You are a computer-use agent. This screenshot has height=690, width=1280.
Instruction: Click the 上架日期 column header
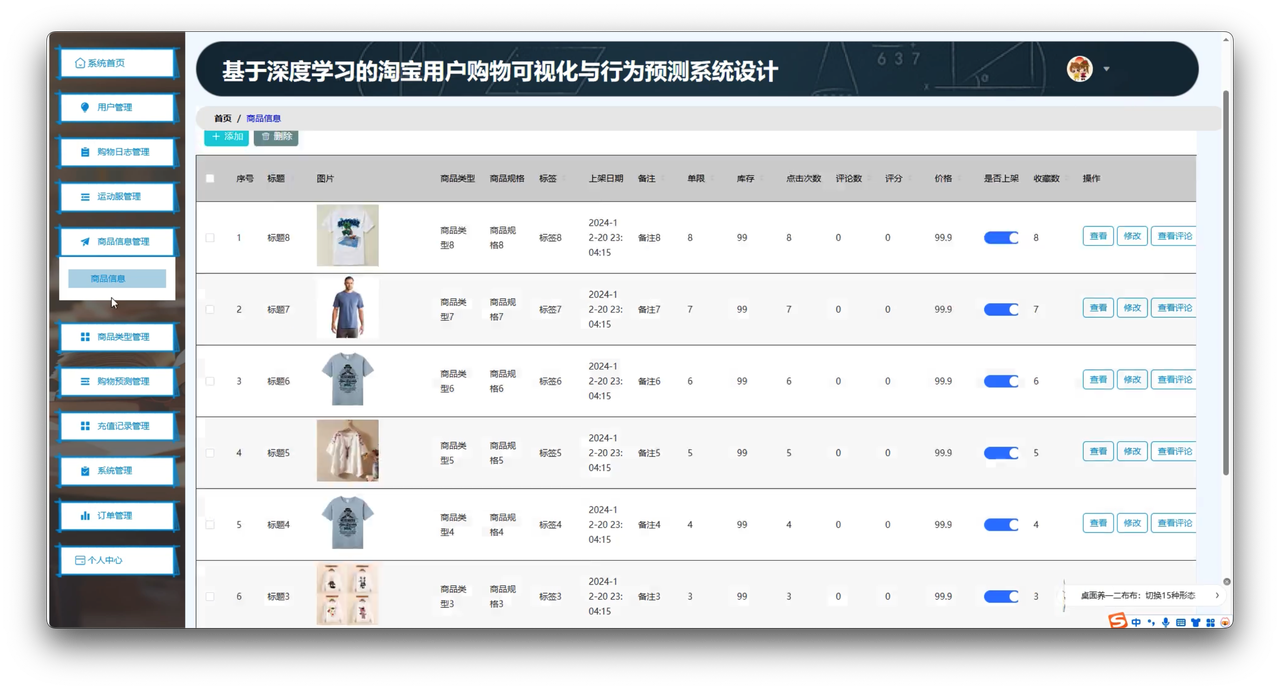tap(605, 179)
